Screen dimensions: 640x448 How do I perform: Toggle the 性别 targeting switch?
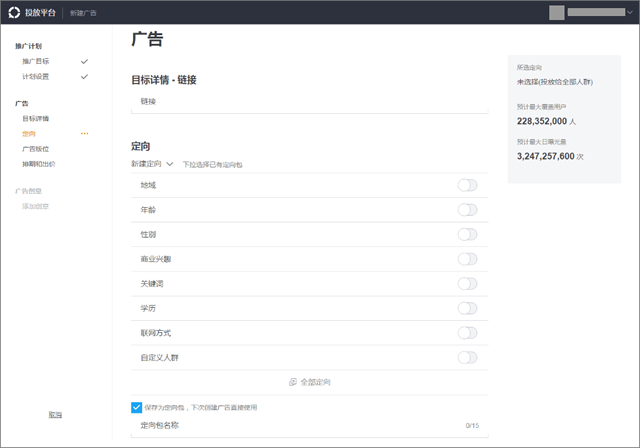click(467, 234)
